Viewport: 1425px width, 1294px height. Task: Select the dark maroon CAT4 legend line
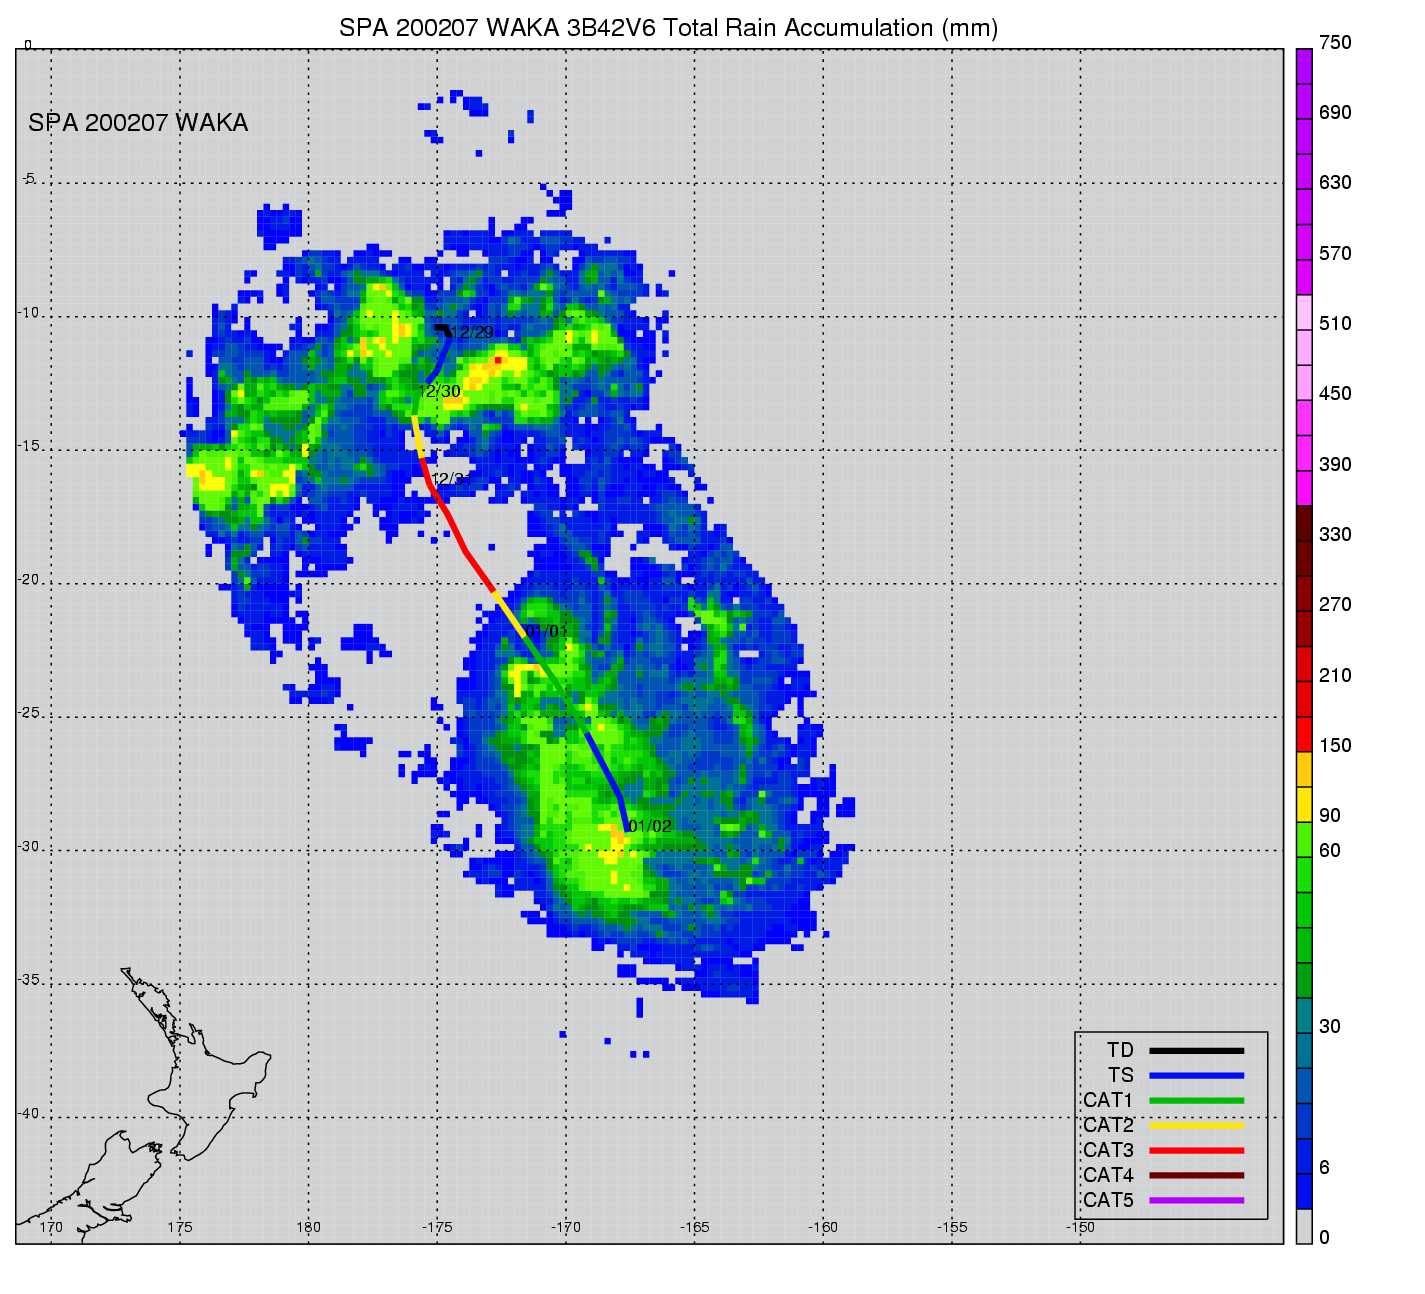pyautogui.click(x=1196, y=1176)
